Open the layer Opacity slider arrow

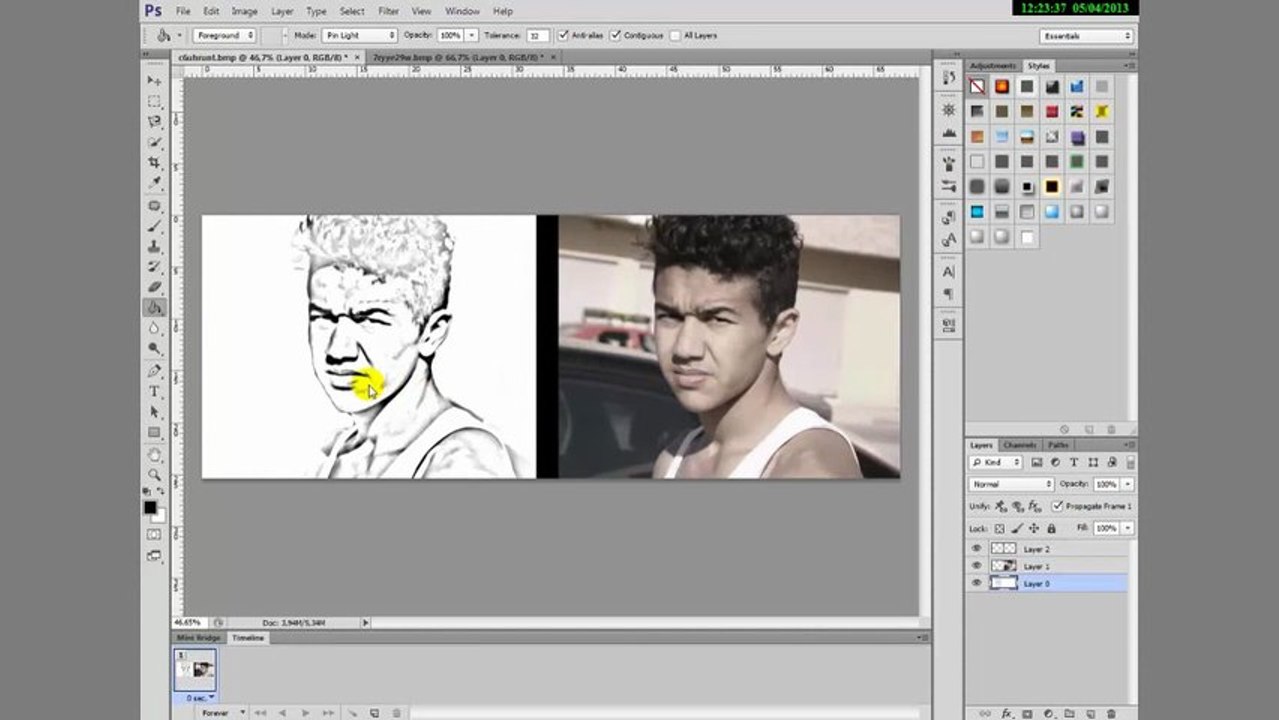(x=1127, y=484)
